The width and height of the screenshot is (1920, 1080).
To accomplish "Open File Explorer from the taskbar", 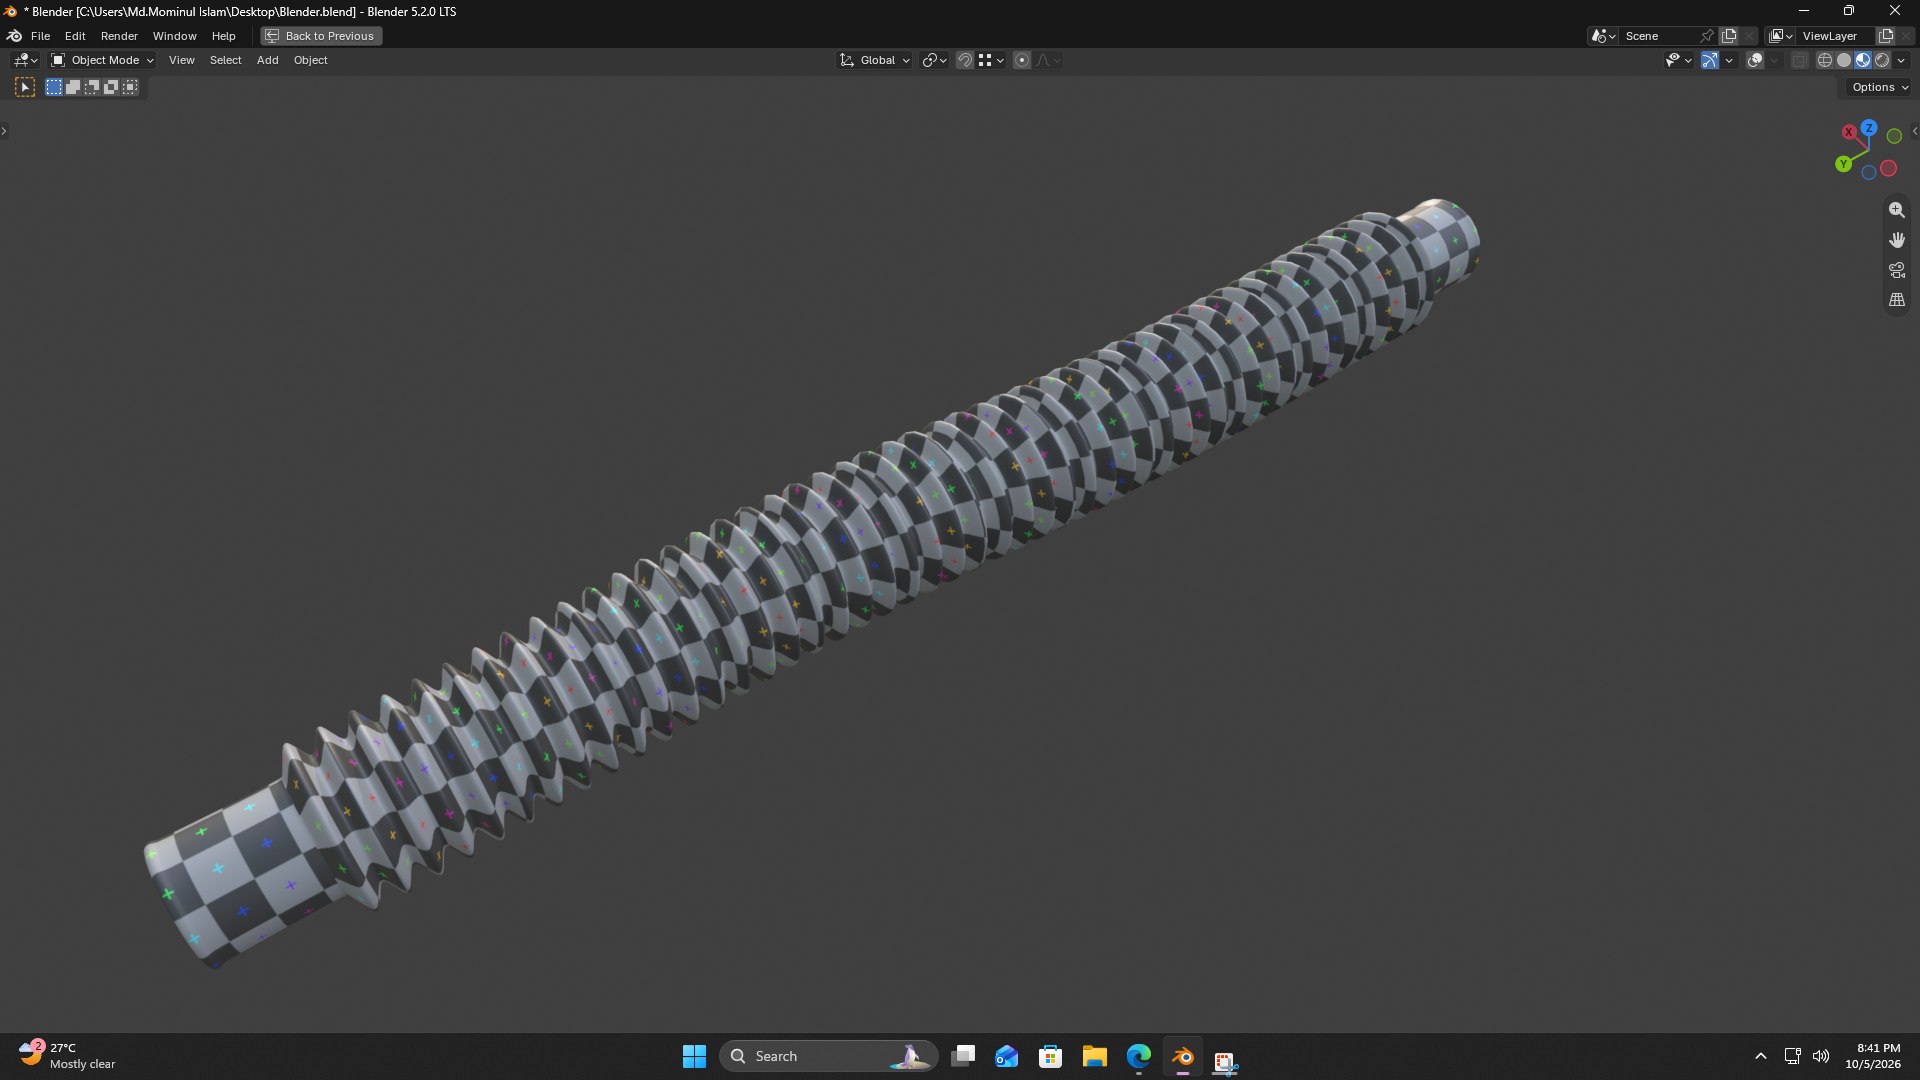I will pos(1094,1056).
